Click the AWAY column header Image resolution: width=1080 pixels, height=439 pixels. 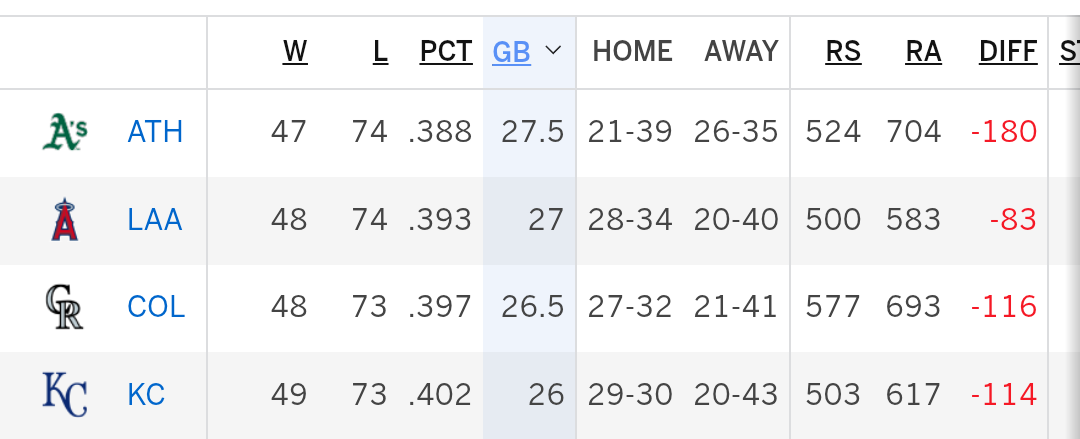point(741,52)
